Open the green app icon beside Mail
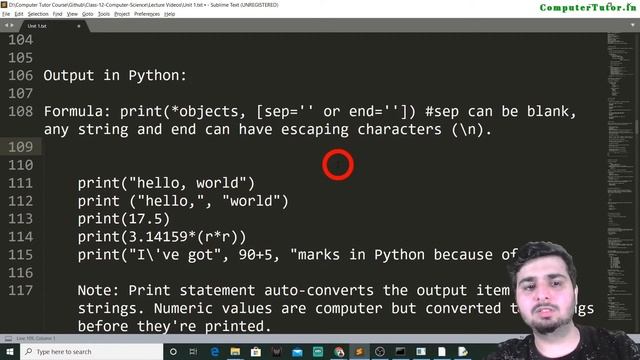Screen dimensions: 640x360 point(318,351)
